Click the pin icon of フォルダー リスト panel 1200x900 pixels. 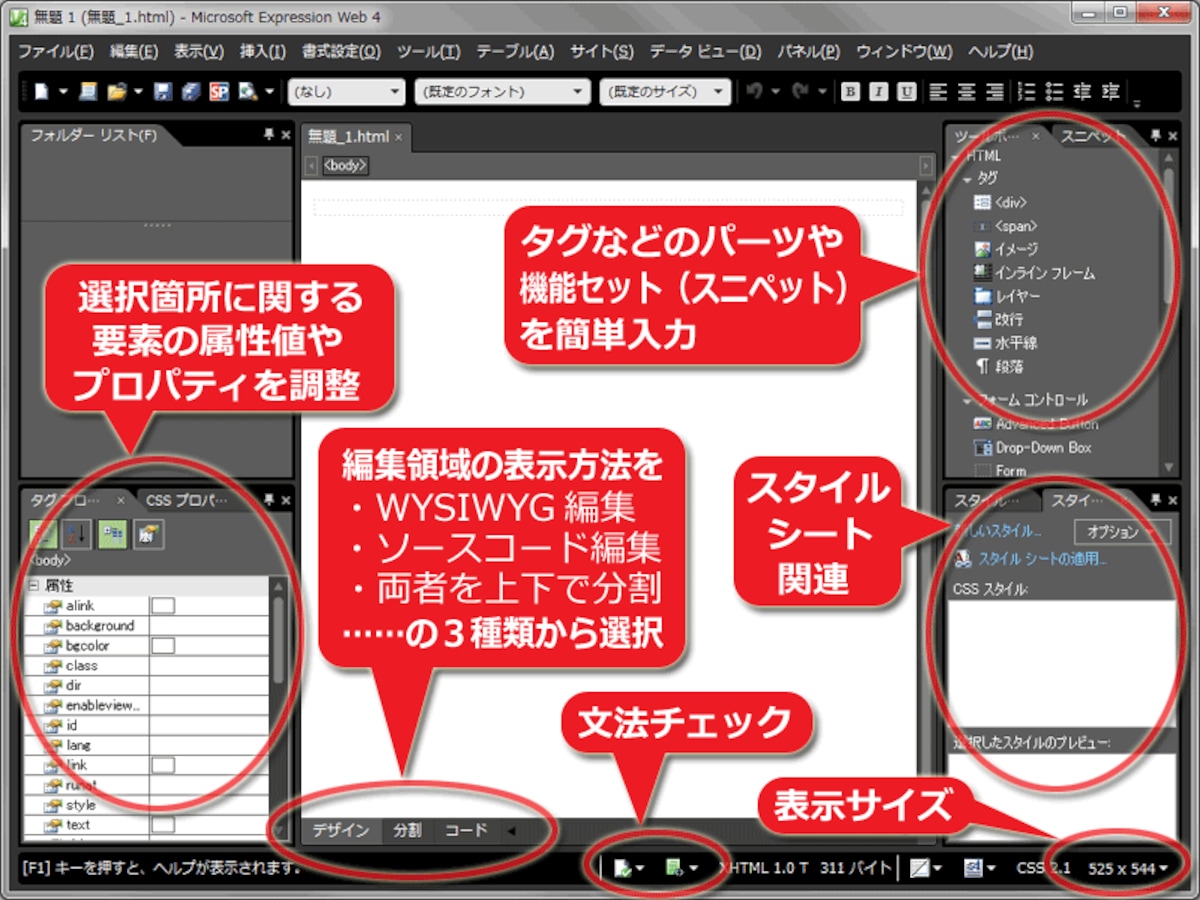click(268, 134)
